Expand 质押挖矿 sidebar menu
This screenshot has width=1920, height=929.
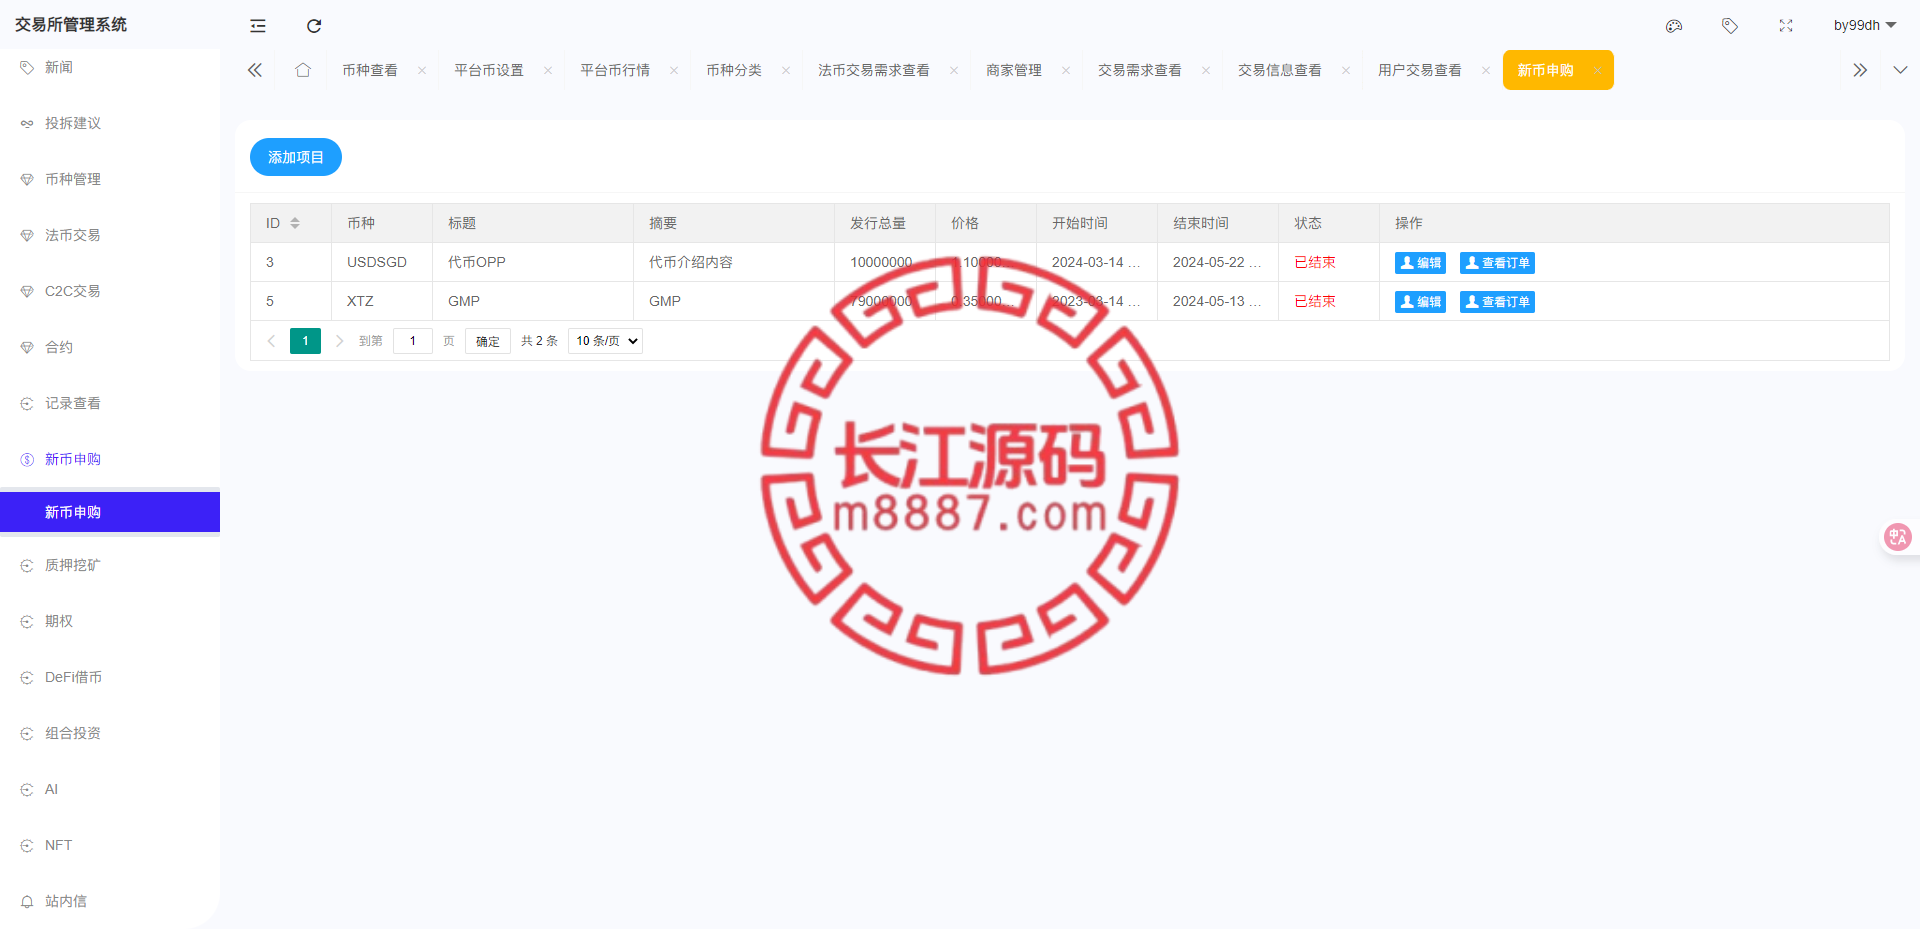(110, 565)
